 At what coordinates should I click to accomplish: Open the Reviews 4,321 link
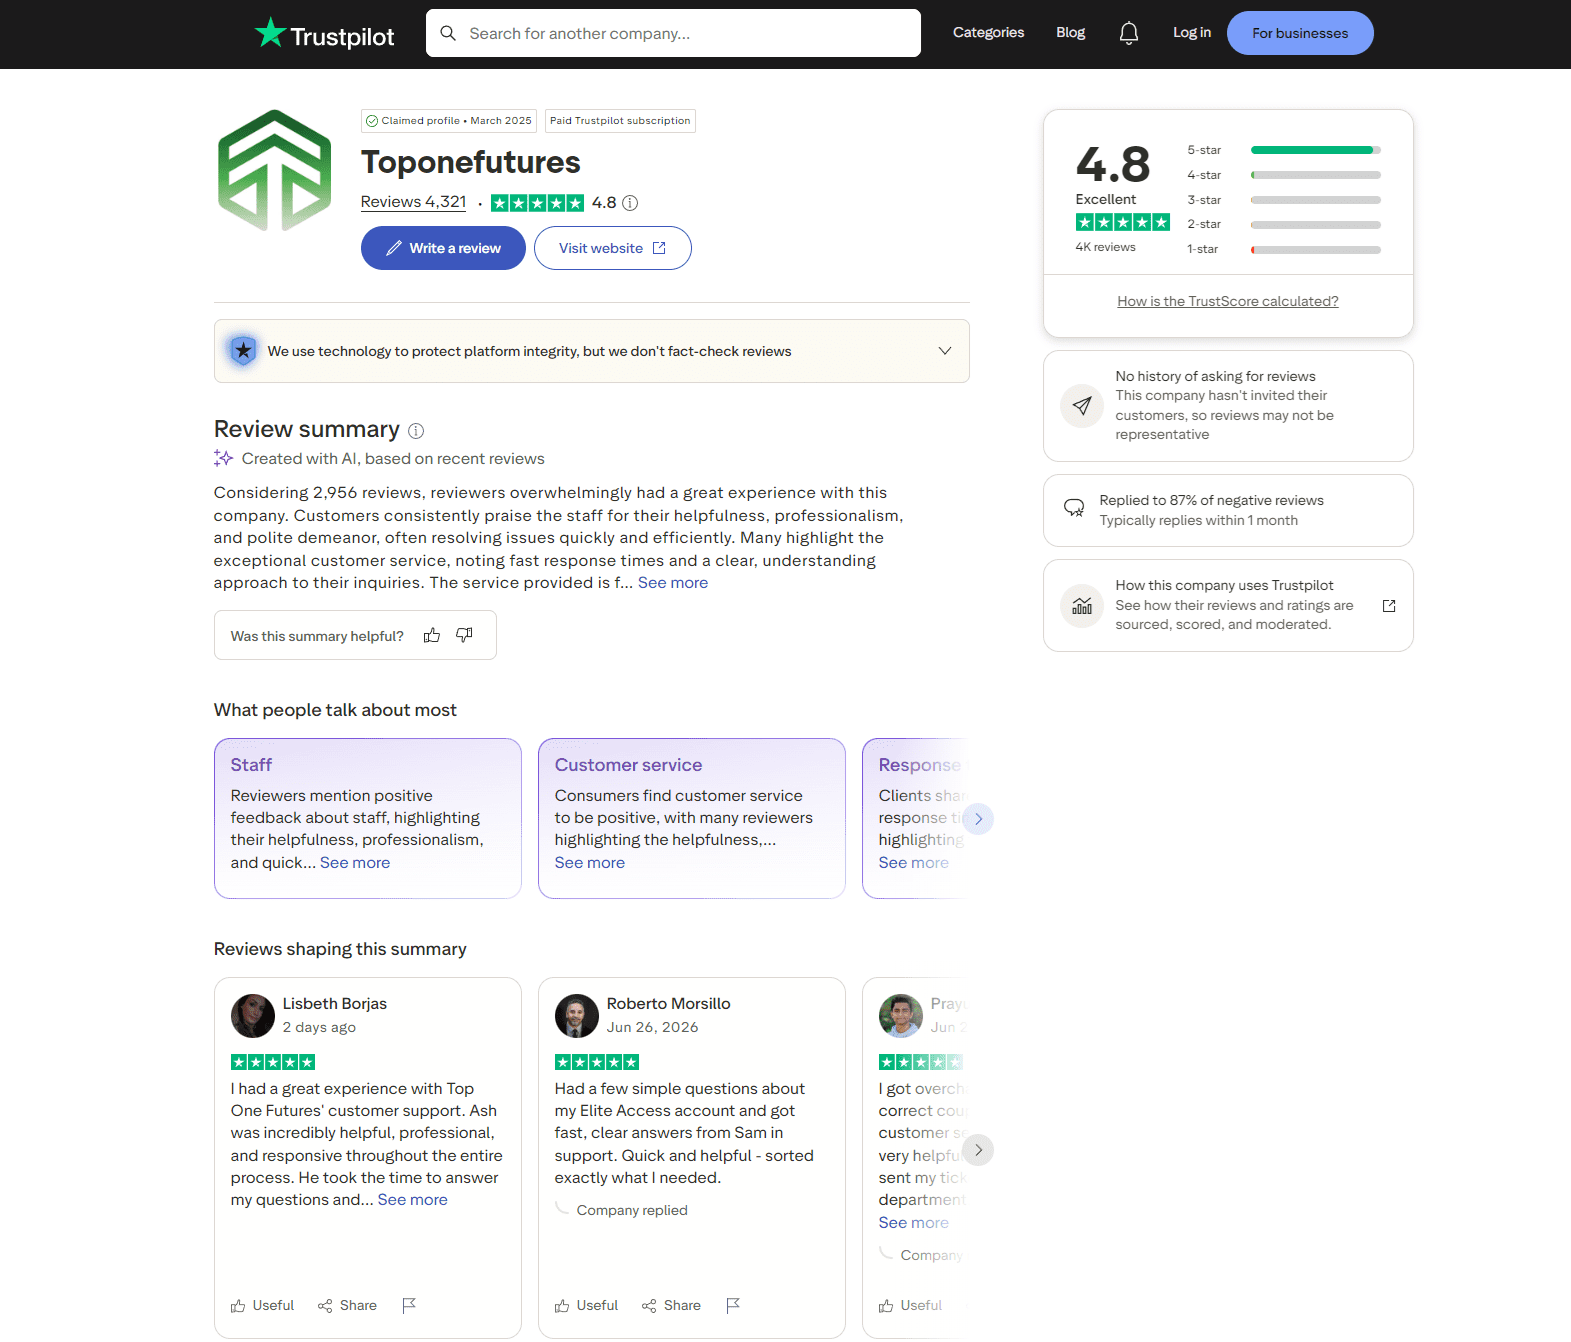pyautogui.click(x=414, y=202)
